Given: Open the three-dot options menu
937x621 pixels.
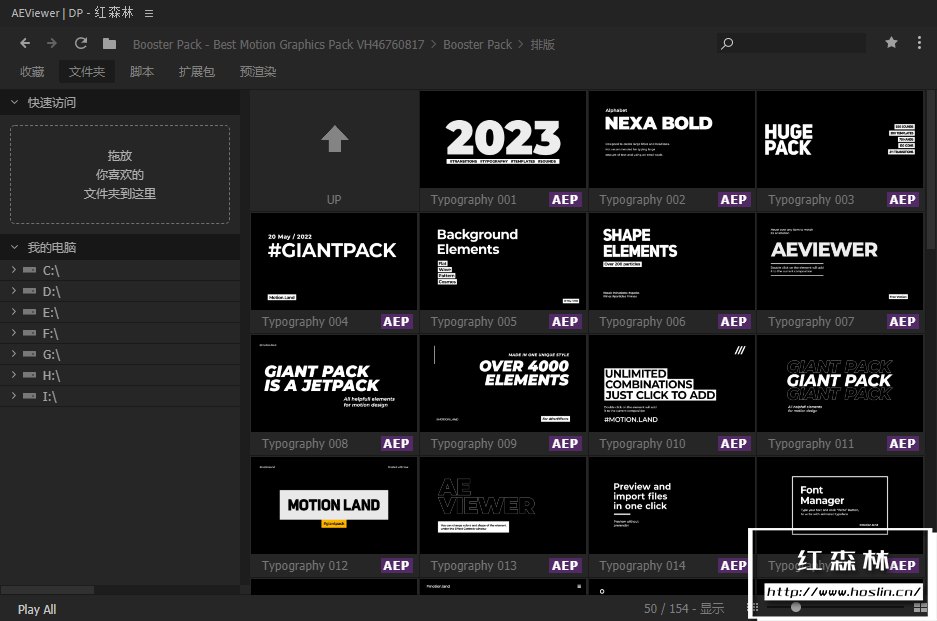Looking at the screenshot, I should coord(919,42).
